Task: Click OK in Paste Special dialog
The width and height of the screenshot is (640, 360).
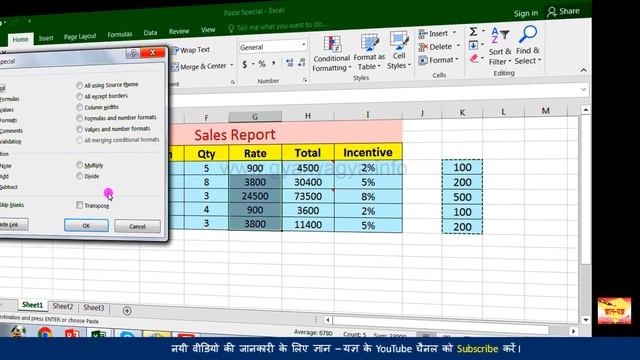Action: point(86,225)
